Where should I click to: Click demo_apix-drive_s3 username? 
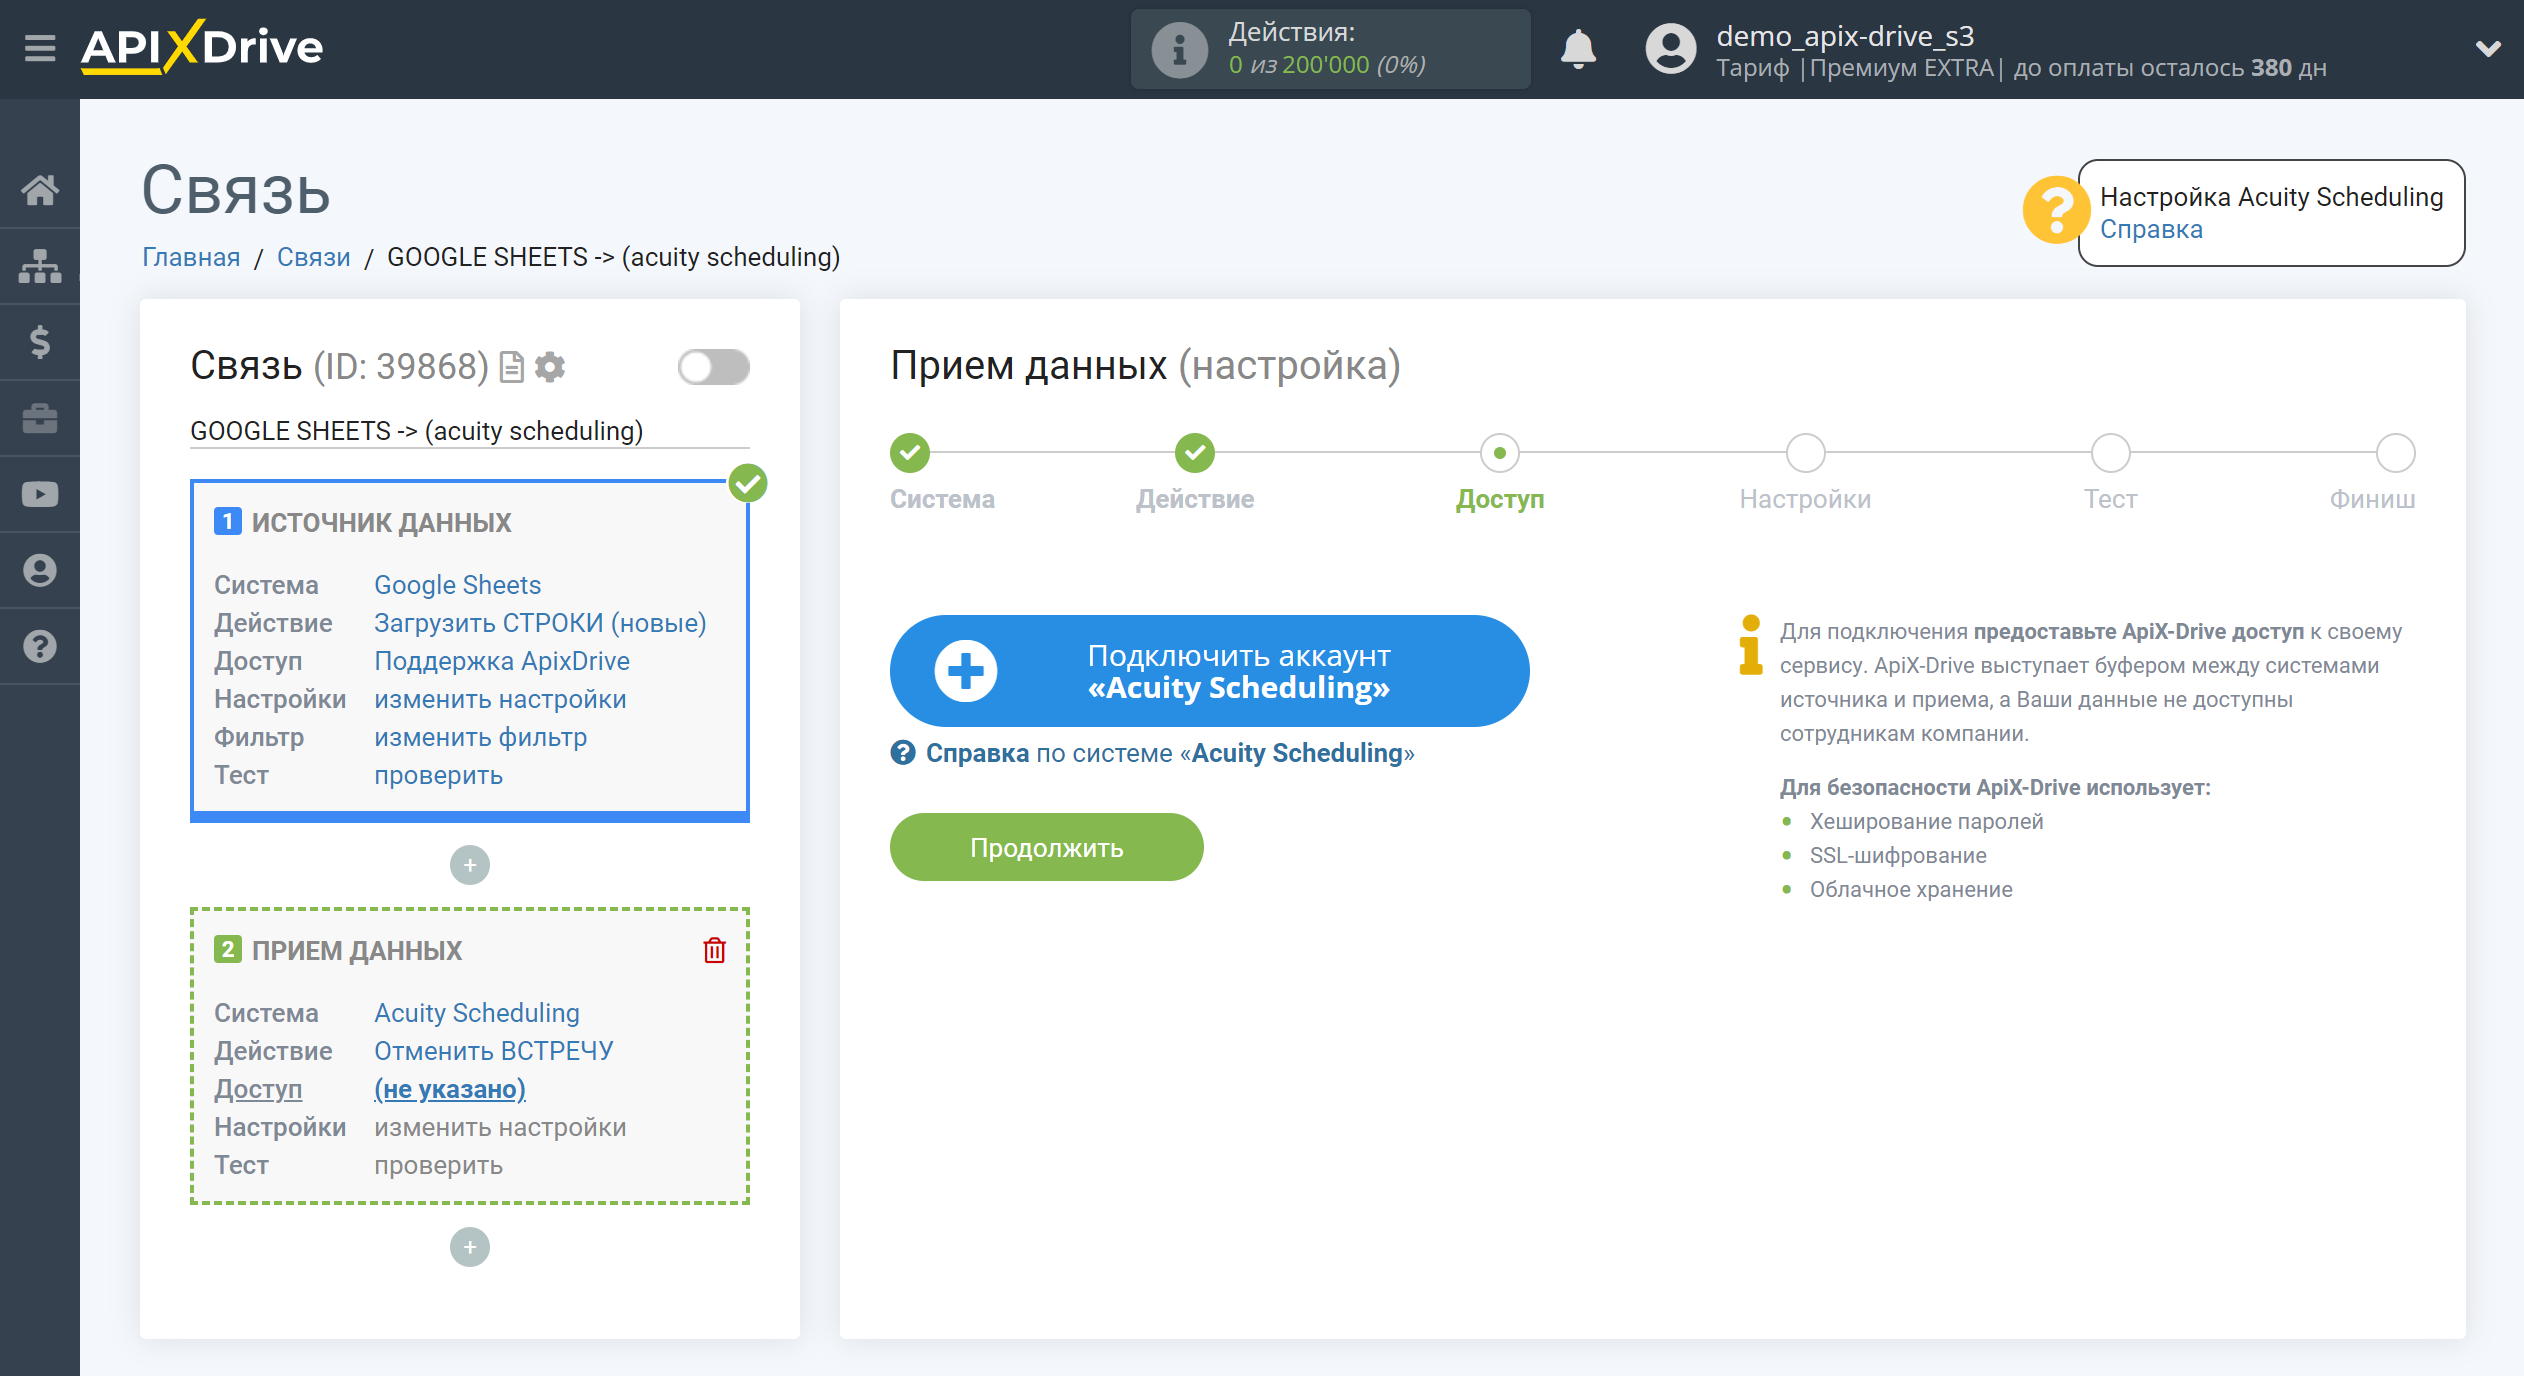pyautogui.click(x=1845, y=36)
